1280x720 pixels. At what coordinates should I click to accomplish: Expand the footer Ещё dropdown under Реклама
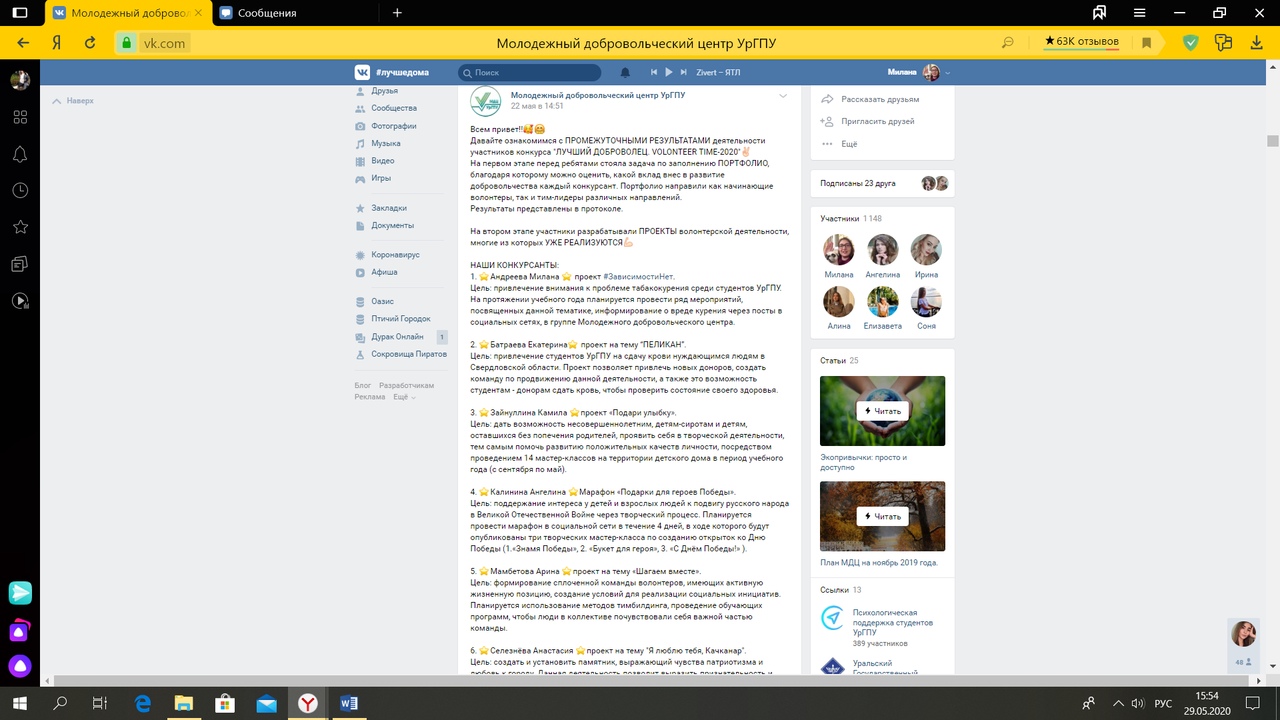point(404,397)
